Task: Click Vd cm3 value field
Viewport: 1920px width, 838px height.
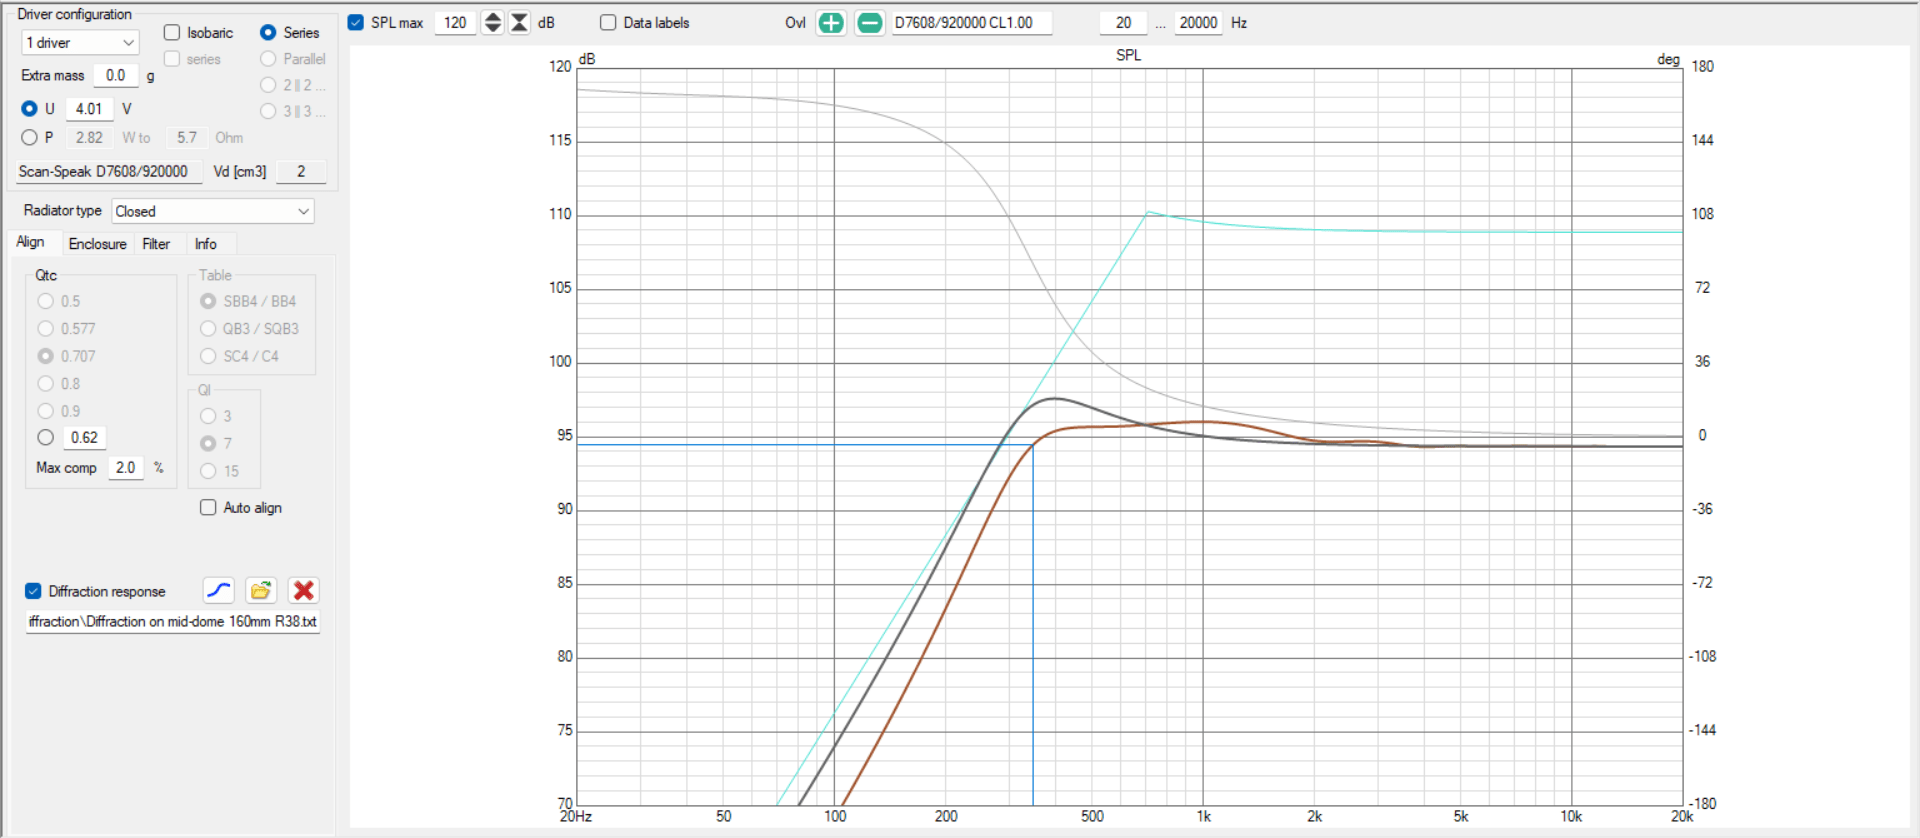Action: [x=301, y=172]
